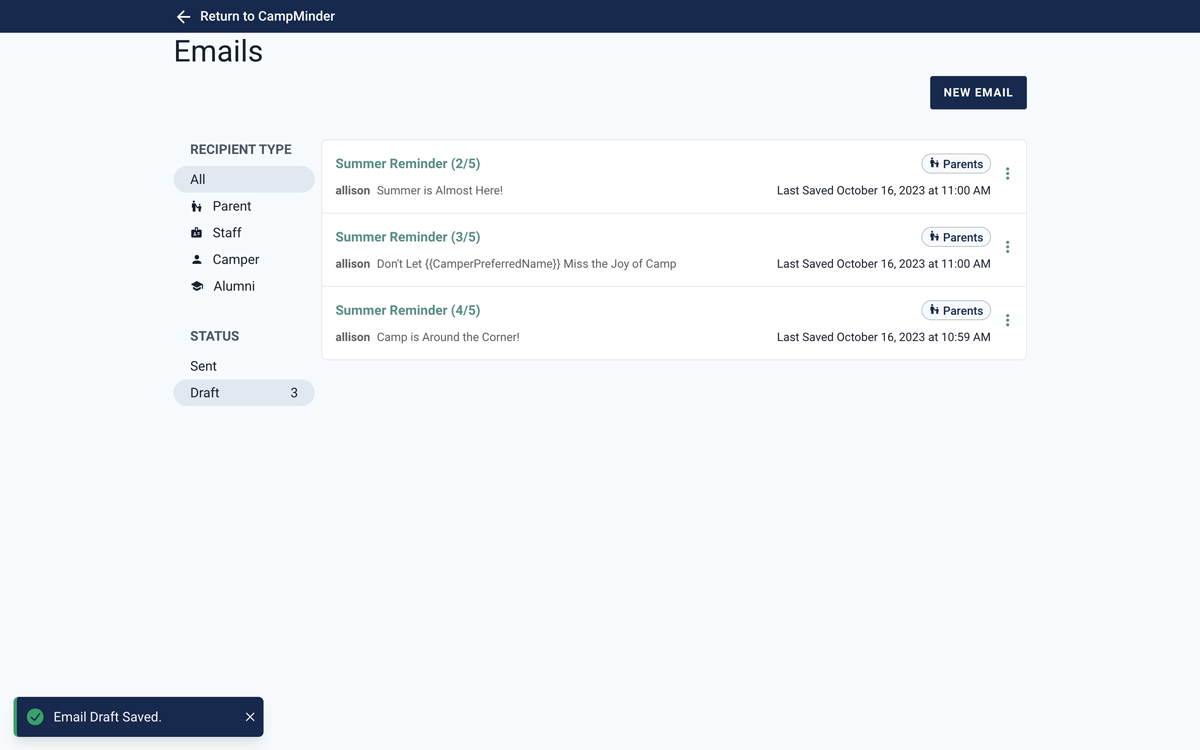The width and height of the screenshot is (1200, 750).
Task: Open options menu for Summer Reminder (2/5)
Action: click(x=1007, y=174)
